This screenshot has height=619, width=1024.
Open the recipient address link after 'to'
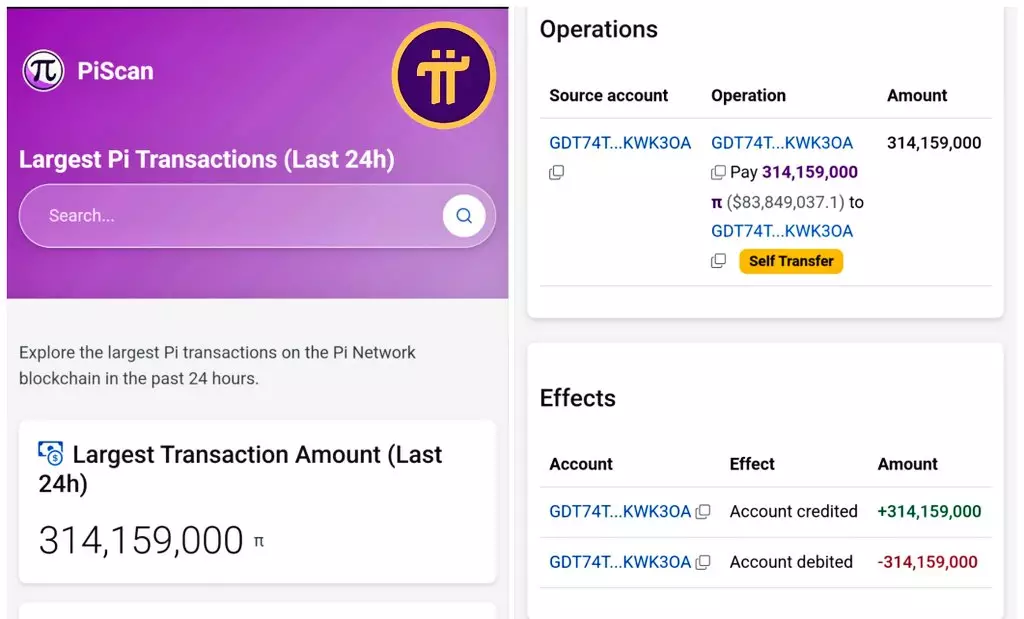782,231
